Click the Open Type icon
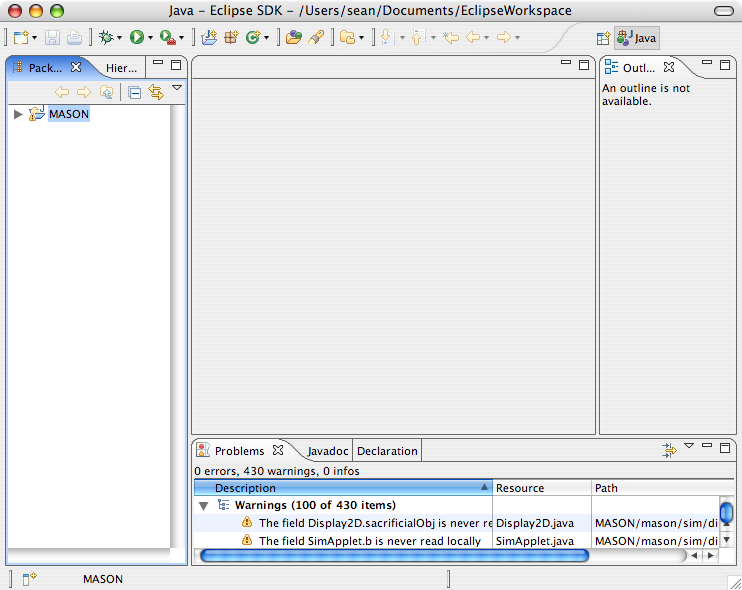 [x=293, y=37]
